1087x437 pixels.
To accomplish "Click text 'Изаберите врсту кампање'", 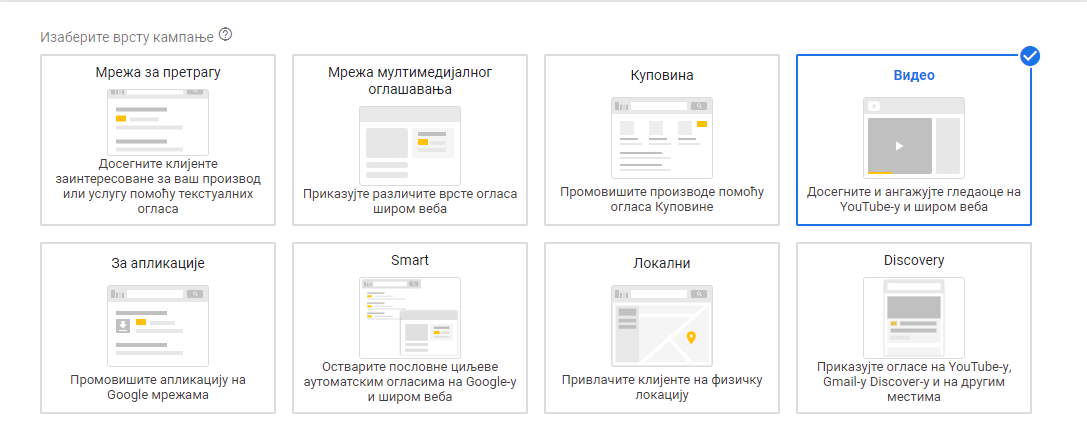I will point(127,35).
